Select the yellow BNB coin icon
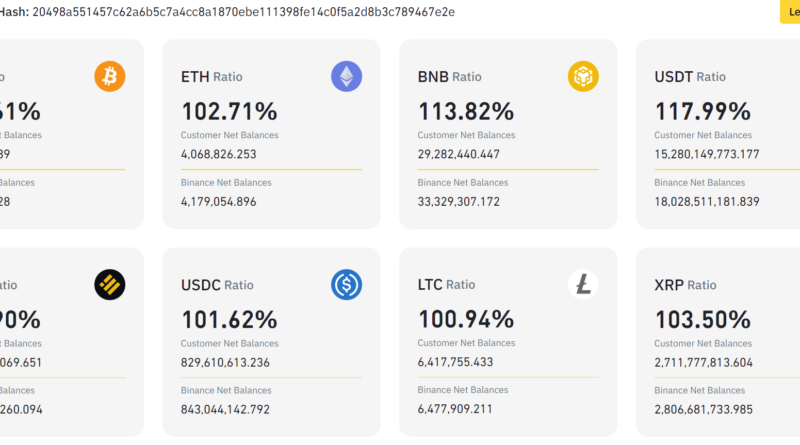Screen dimensions: 800x445 583,76
